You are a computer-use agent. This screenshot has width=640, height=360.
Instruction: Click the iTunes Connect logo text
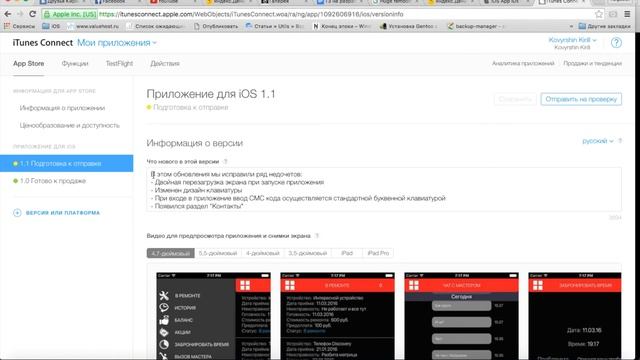click(x=42, y=43)
